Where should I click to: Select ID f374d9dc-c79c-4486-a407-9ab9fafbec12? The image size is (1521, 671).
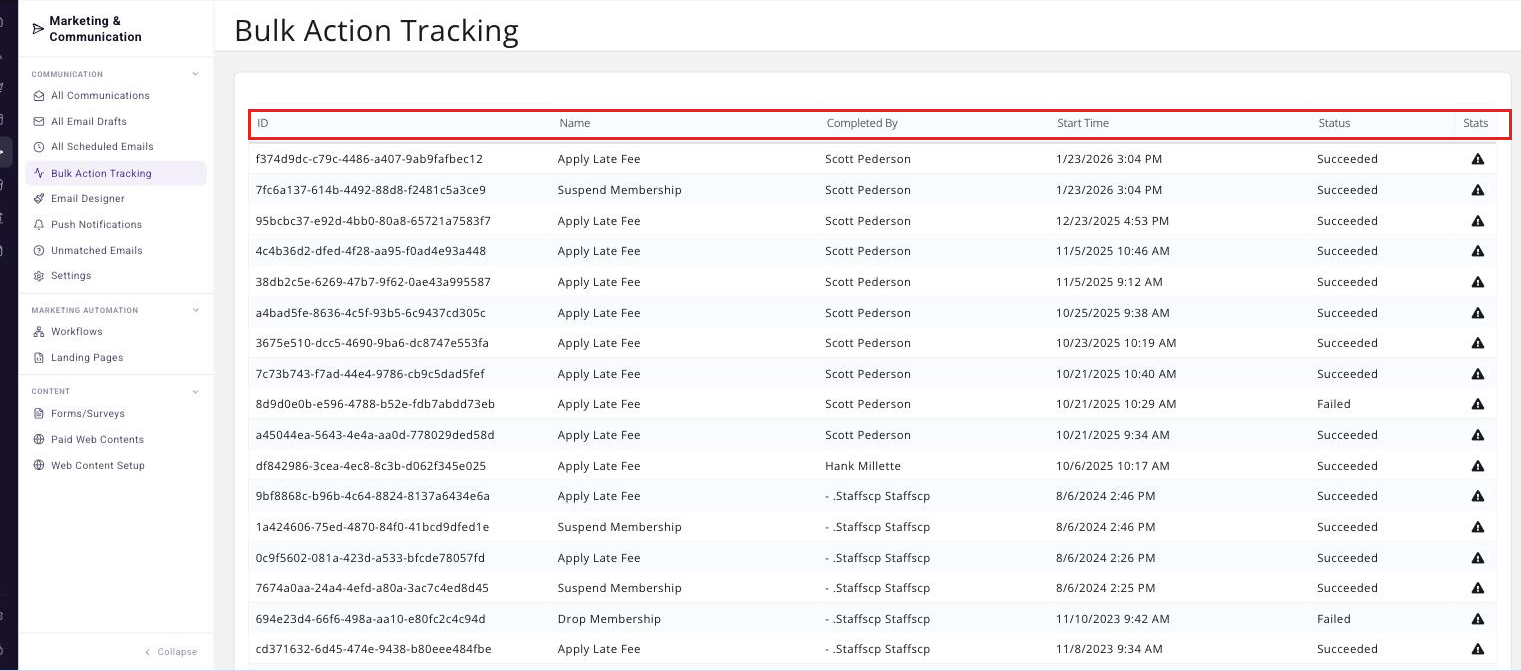point(369,159)
